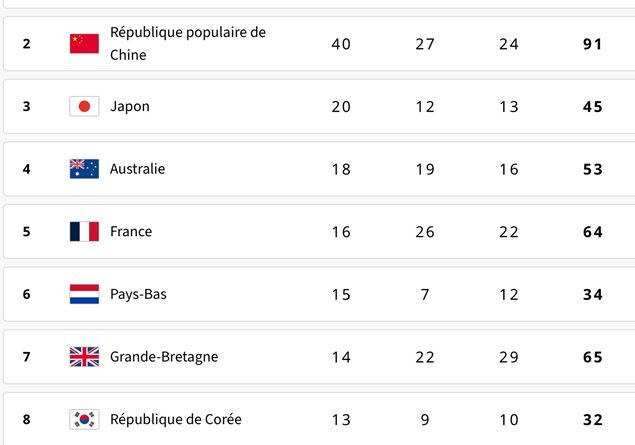Click the Australia flag icon

(84, 169)
